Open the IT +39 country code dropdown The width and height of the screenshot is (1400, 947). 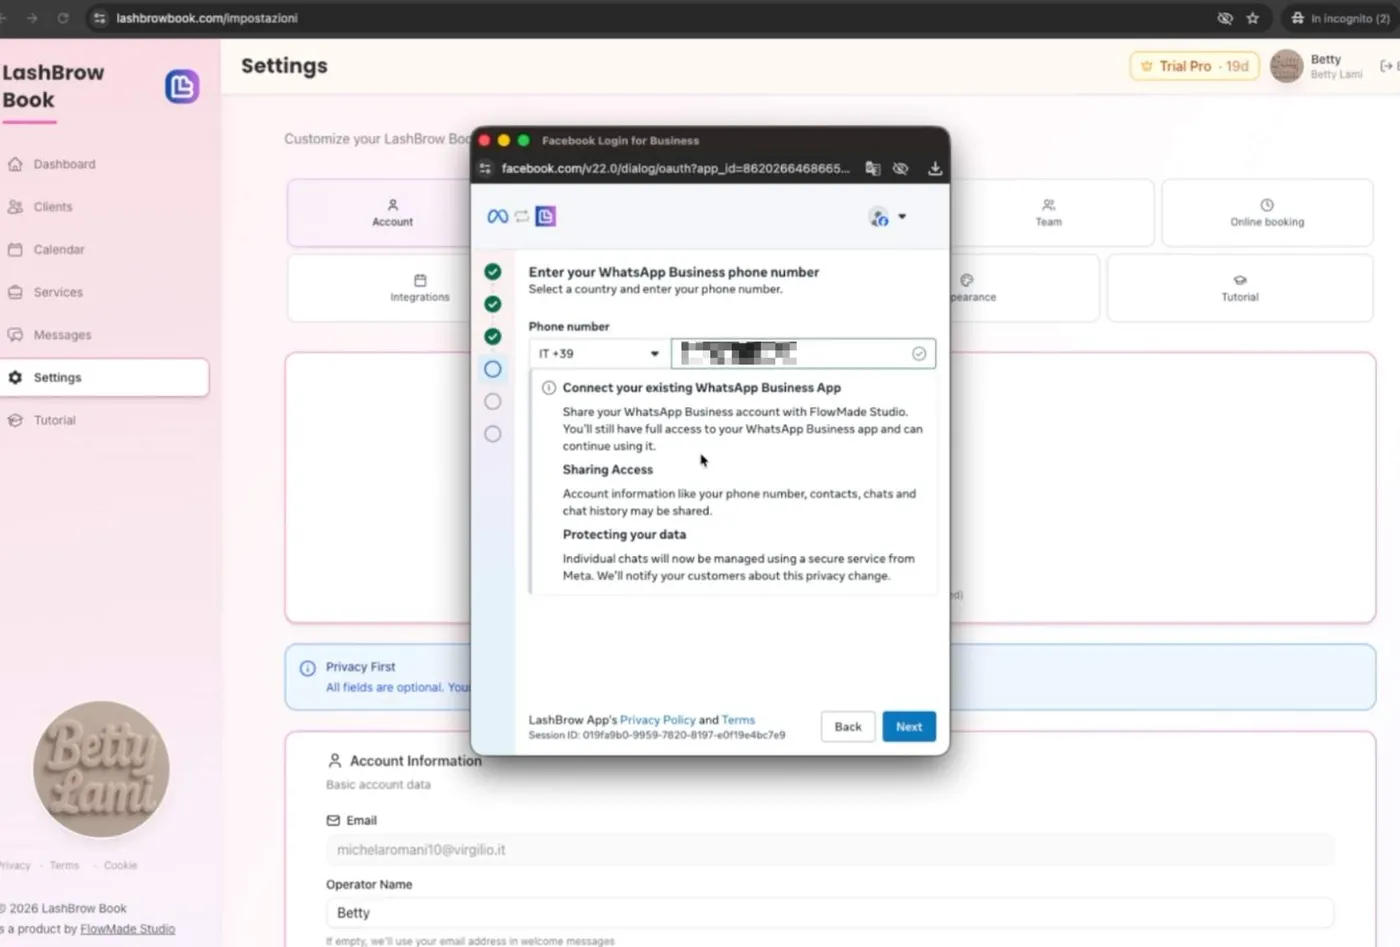[x=599, y=354]
